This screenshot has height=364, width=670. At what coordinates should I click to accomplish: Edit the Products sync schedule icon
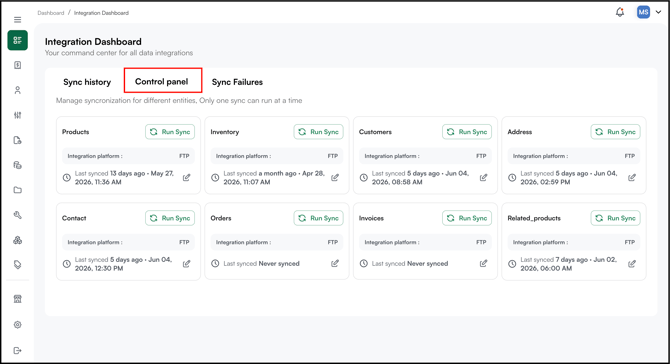(187, 177)
